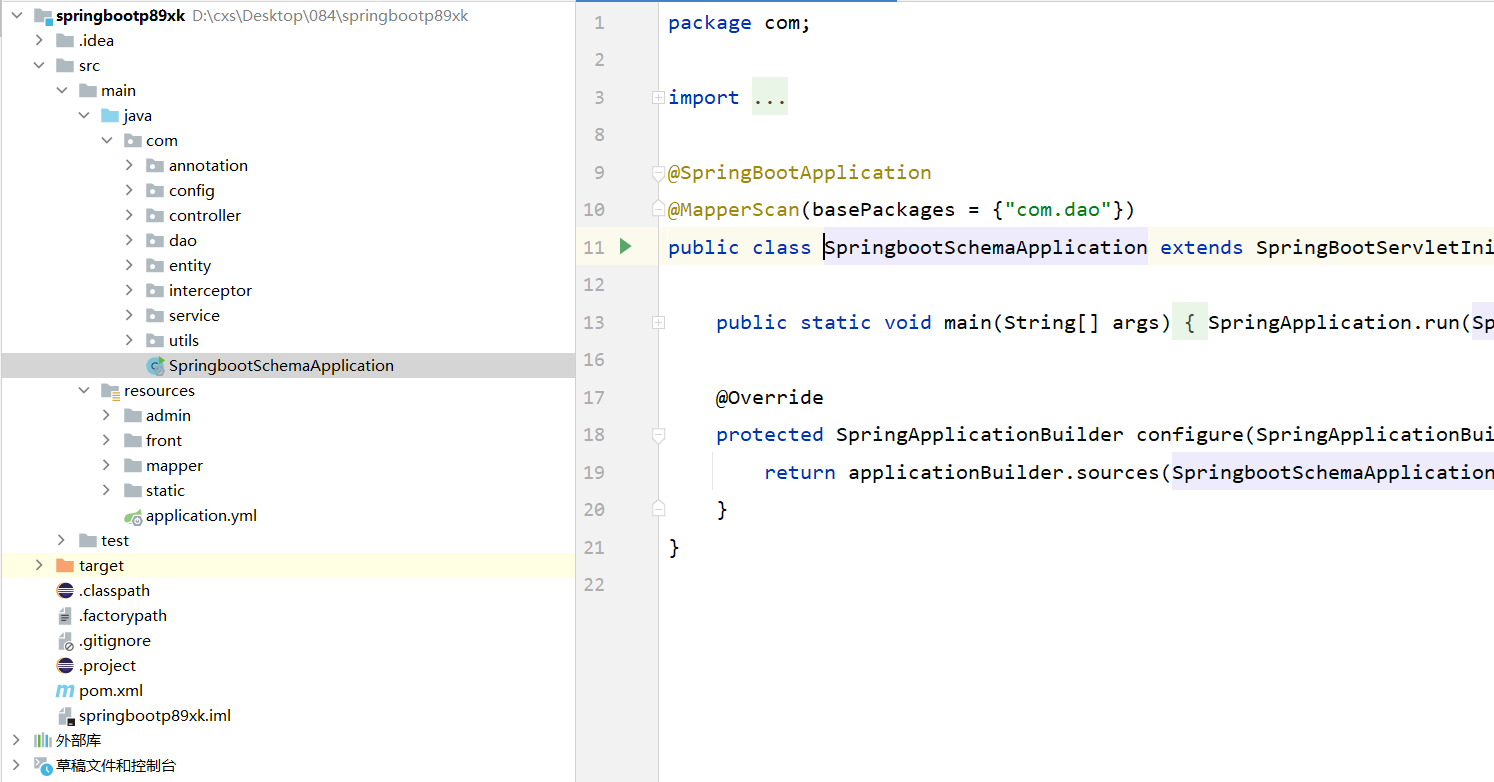This screenshot has height=782, width=1494.
Task: Click the scratches and consoles (草稿文件和控制台) icon
Action: 43,766
